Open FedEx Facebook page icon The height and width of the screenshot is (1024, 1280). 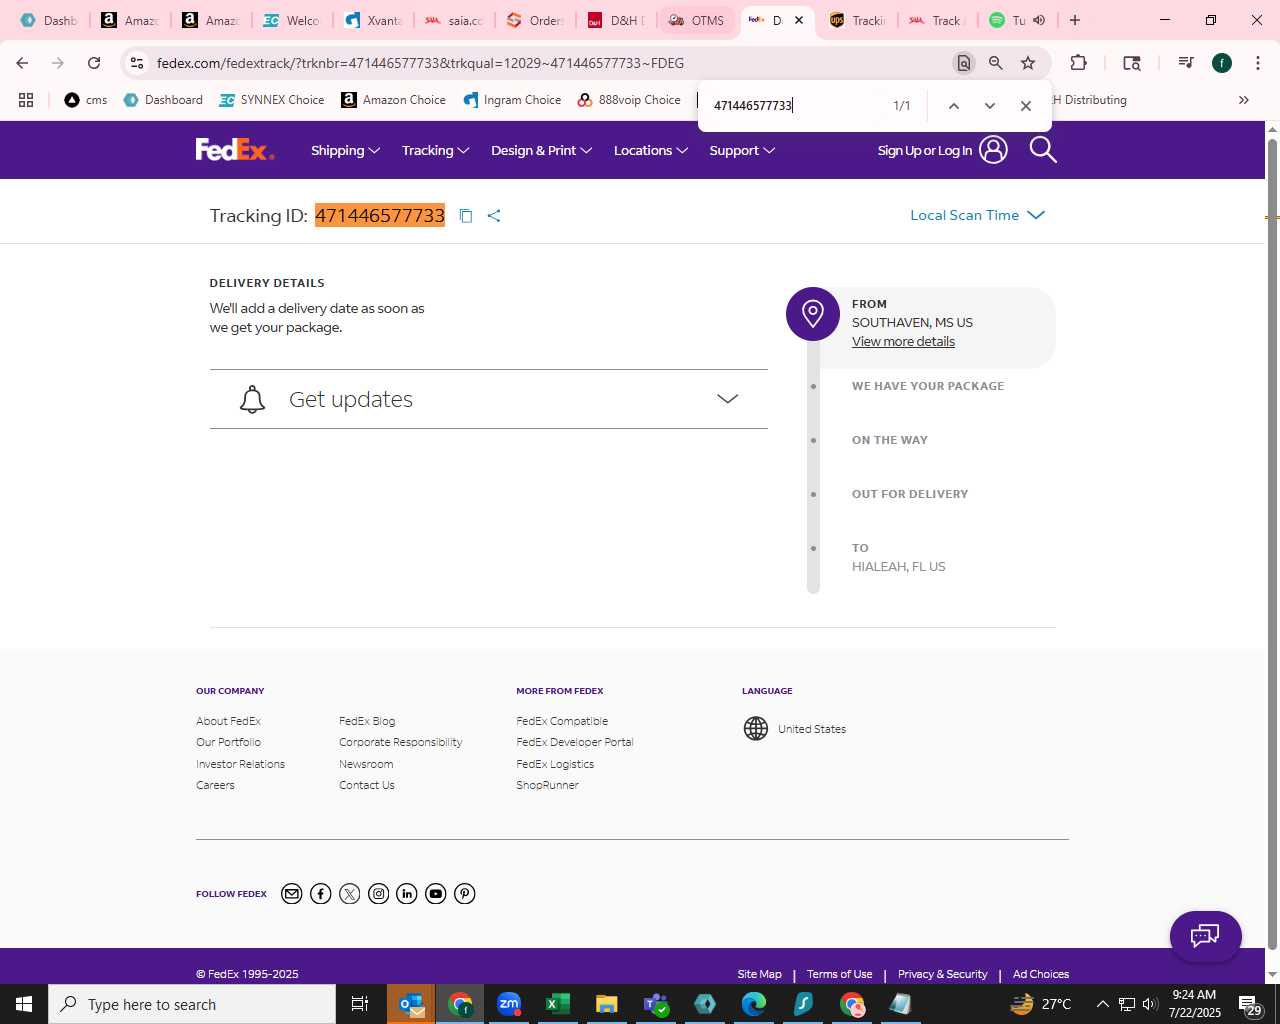[321, 894]
